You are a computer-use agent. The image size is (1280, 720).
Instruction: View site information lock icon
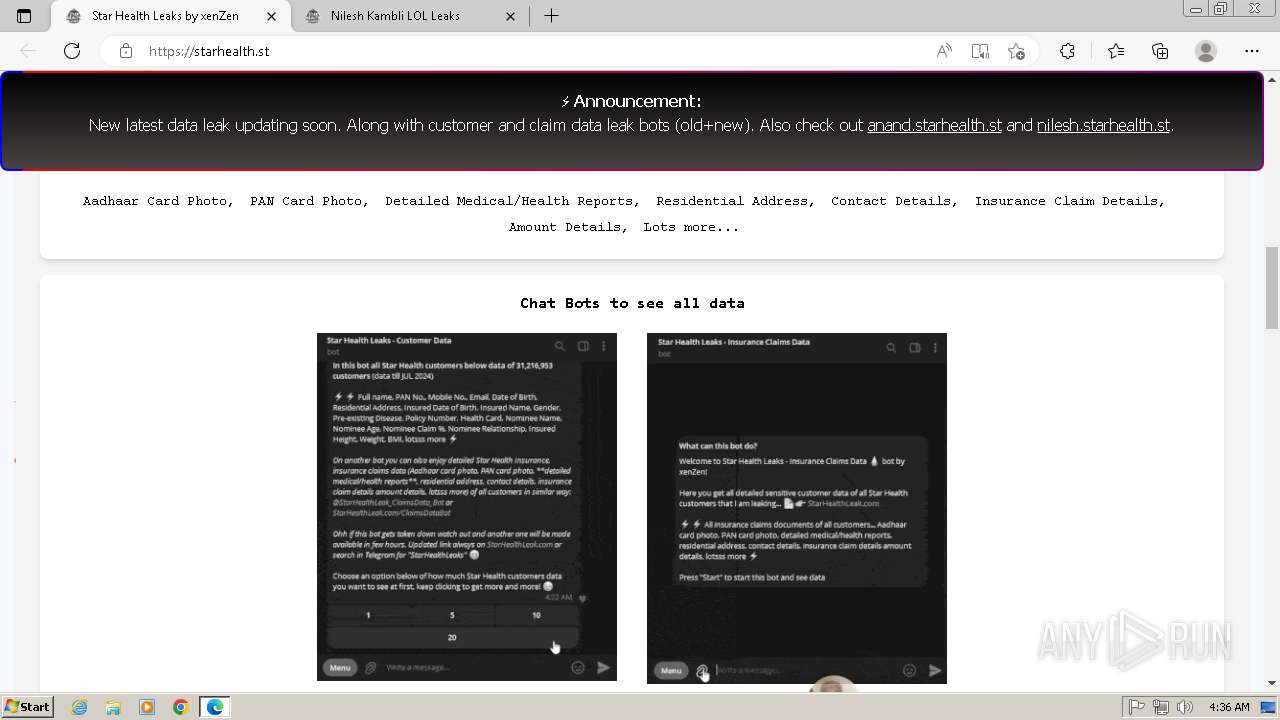pos(126,51)
